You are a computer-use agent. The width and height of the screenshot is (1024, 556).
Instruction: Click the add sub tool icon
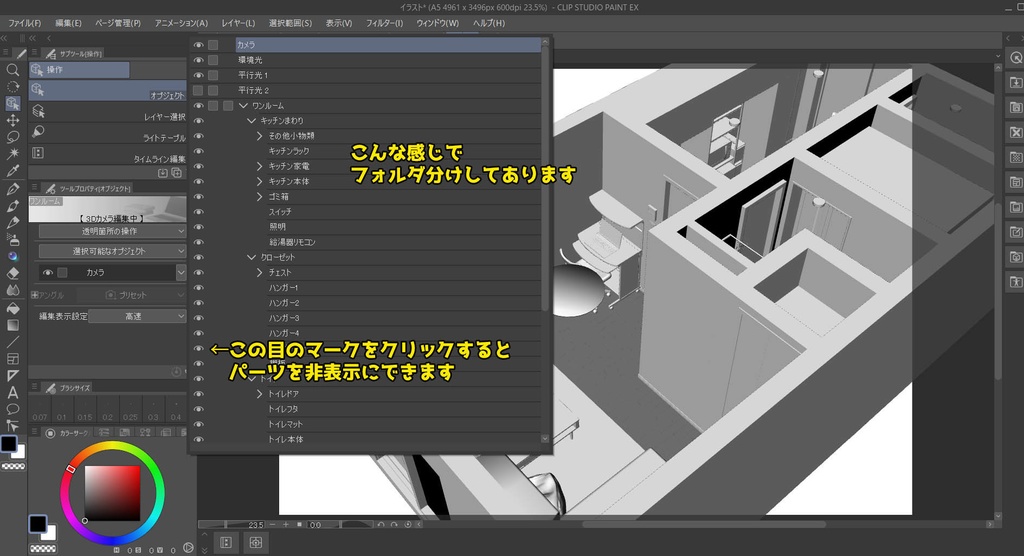point(176,173)
